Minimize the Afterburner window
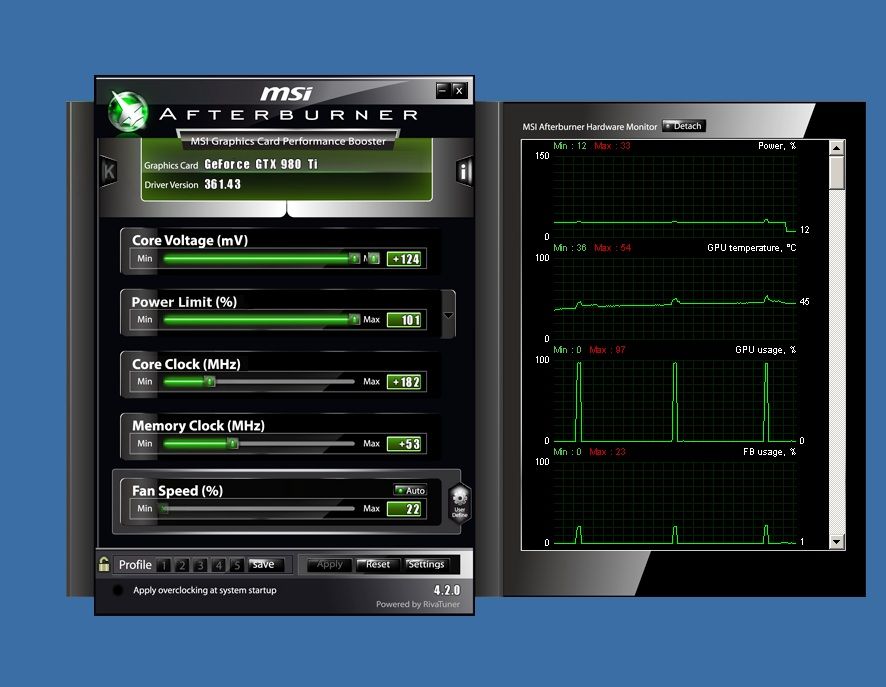886x687 pixels. click(443, 90)
